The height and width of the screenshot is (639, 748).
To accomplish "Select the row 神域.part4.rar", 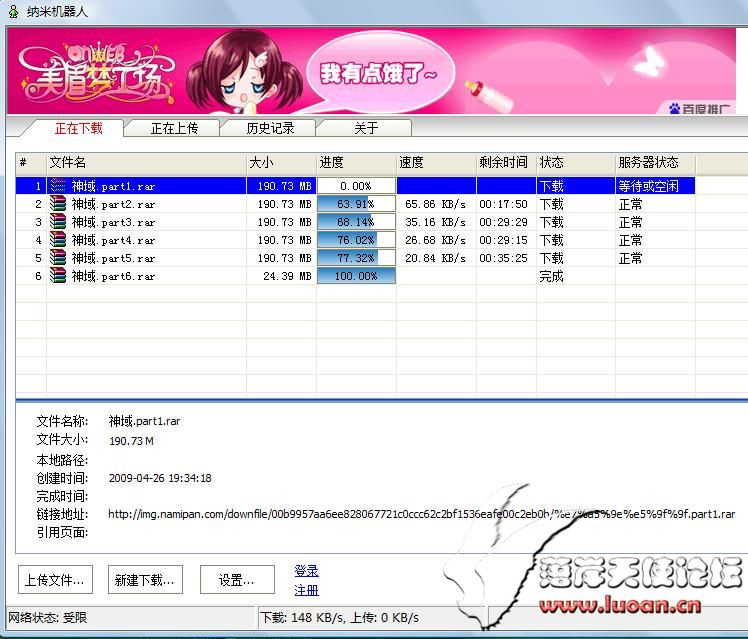I will pos(355,240).
